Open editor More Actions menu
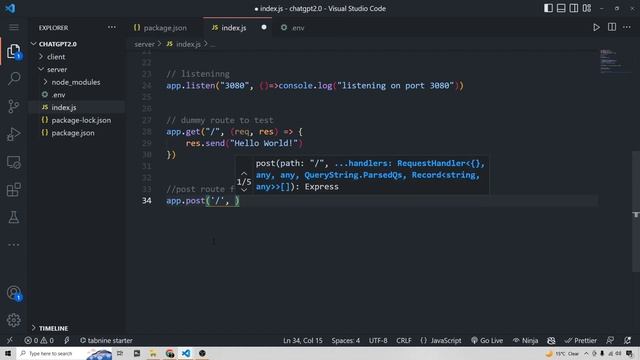 click(627, 27)
